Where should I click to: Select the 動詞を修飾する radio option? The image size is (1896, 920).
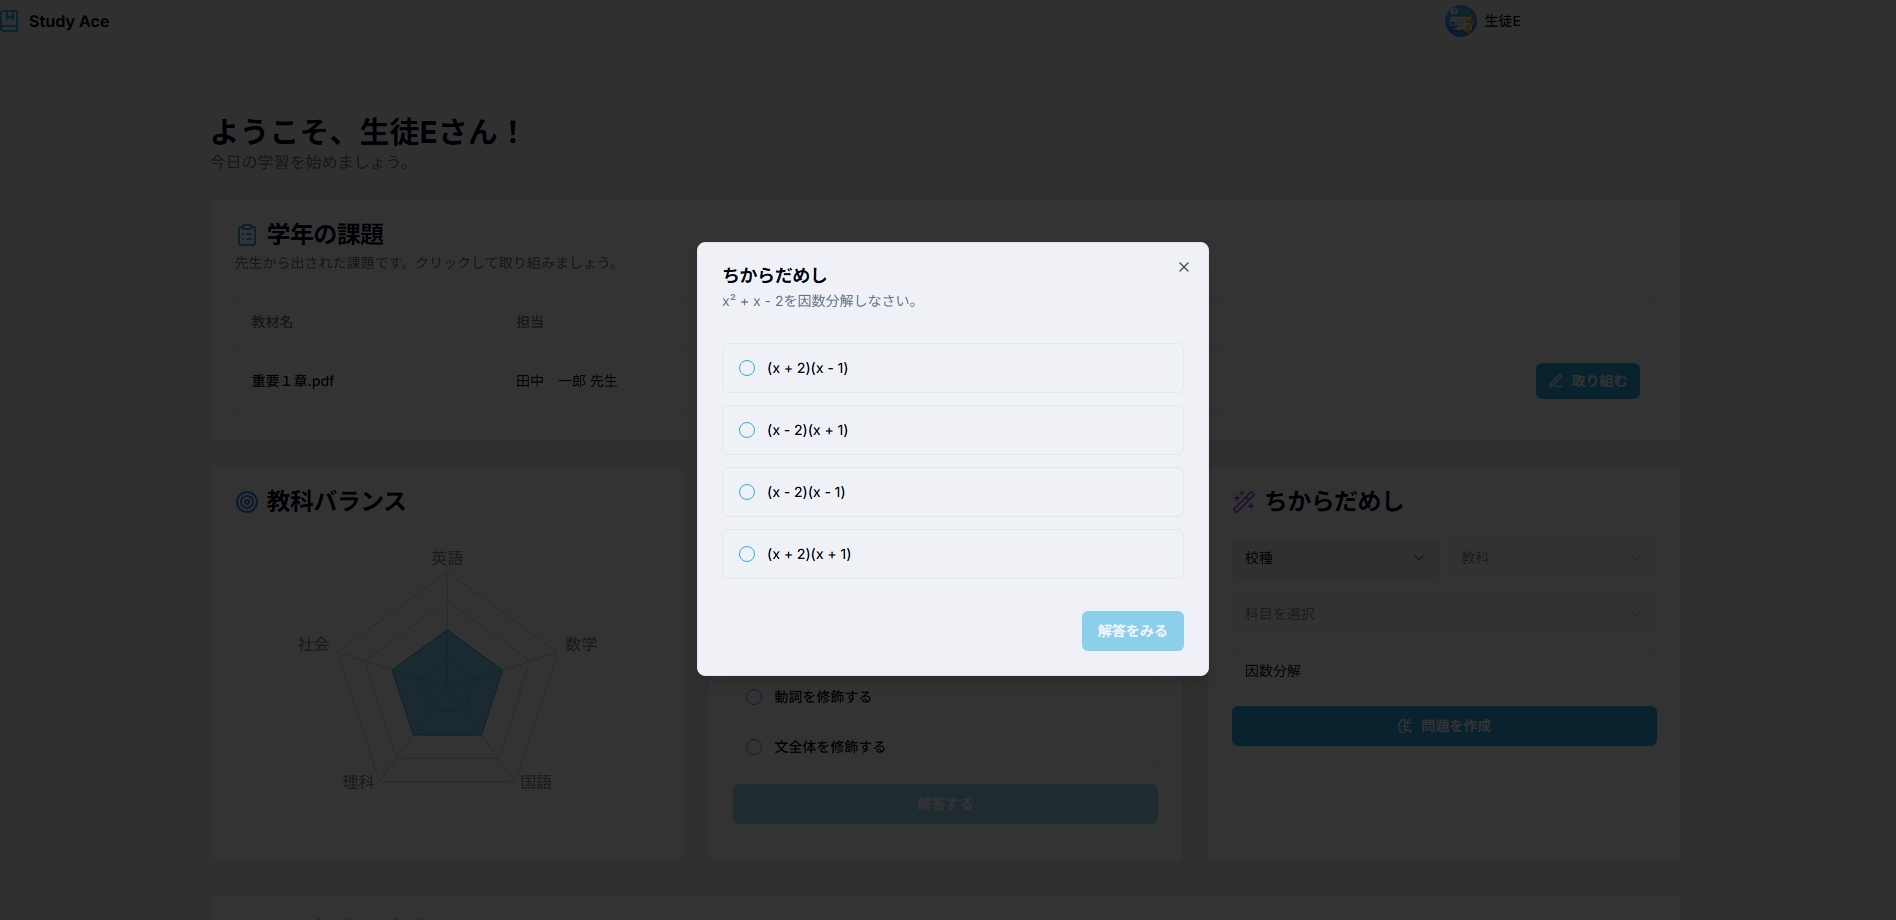pos(754,697)
